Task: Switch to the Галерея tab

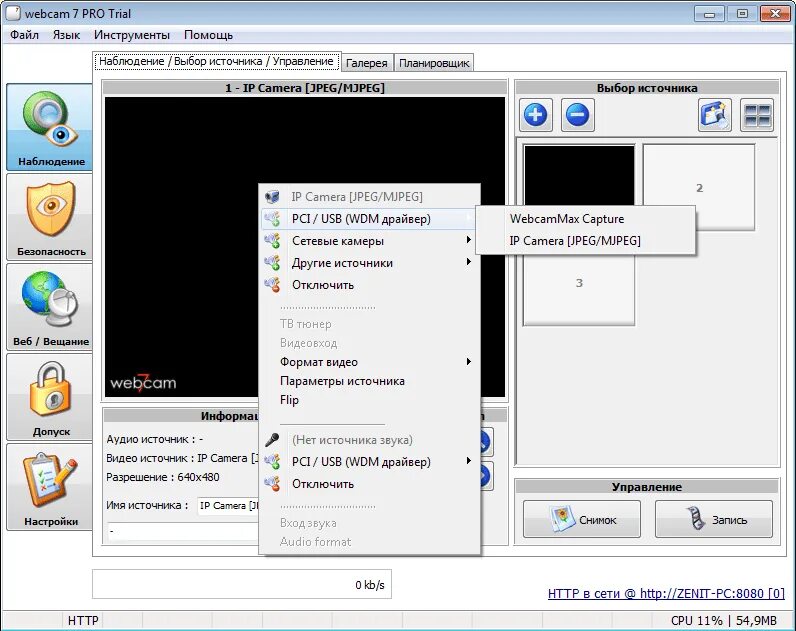Action: tap(367, 63)
